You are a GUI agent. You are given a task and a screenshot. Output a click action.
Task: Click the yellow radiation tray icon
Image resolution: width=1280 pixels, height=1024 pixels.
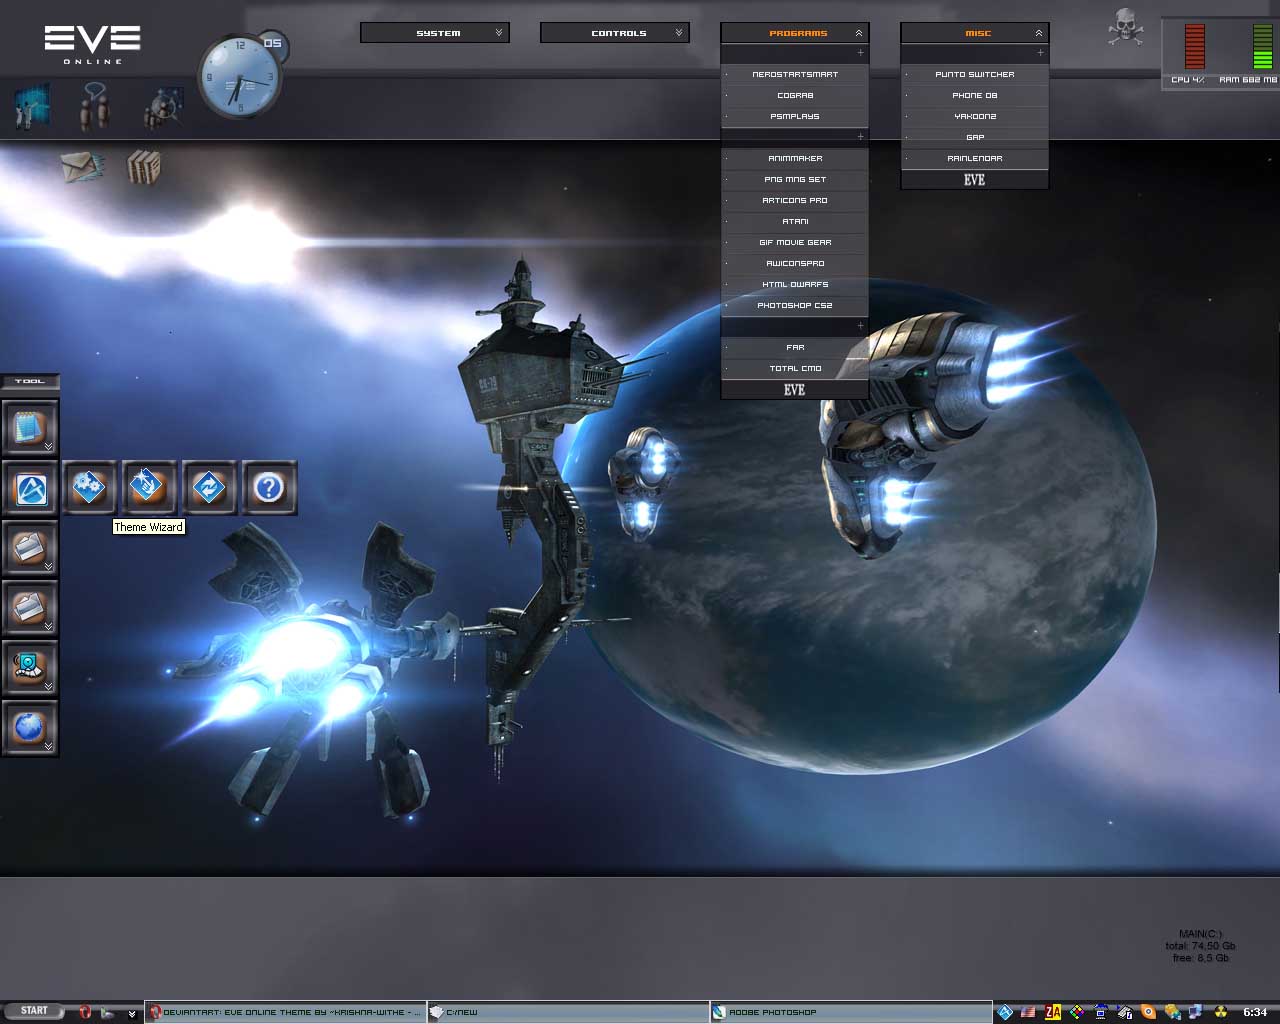1221,1012
